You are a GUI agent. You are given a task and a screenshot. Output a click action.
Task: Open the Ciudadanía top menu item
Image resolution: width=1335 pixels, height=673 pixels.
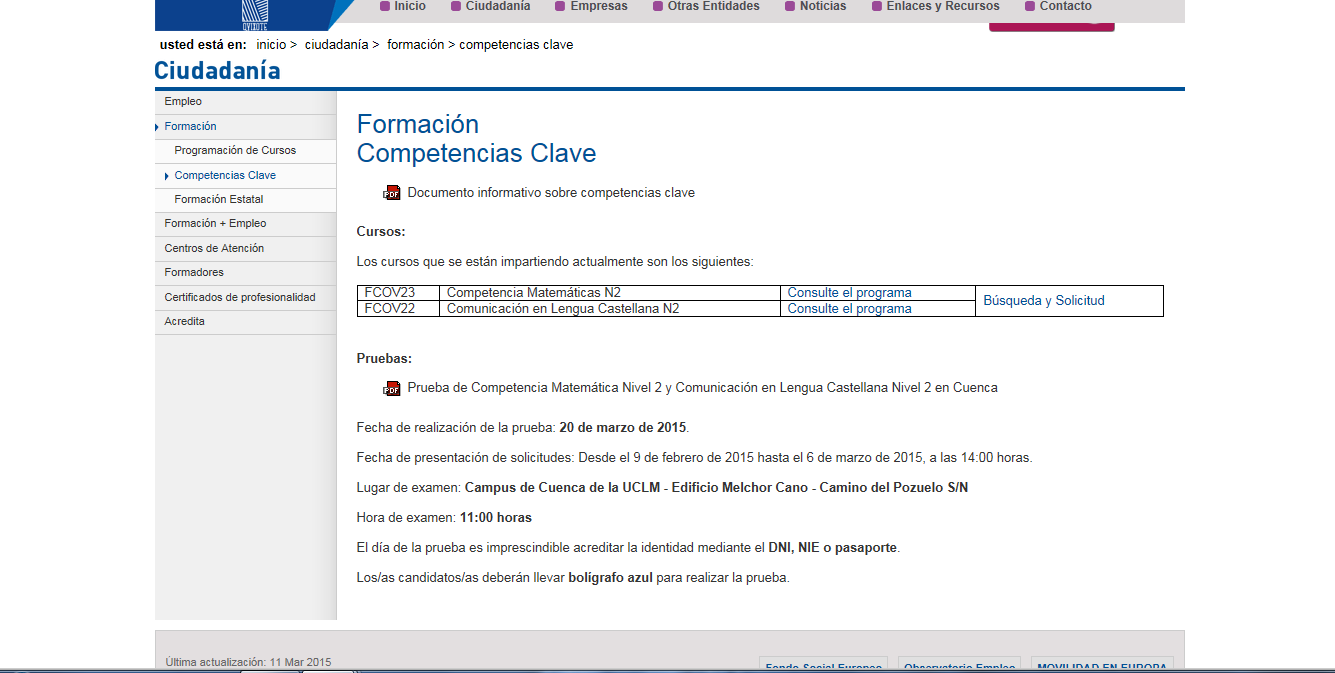pyautogui.click(x=497, y=7)
